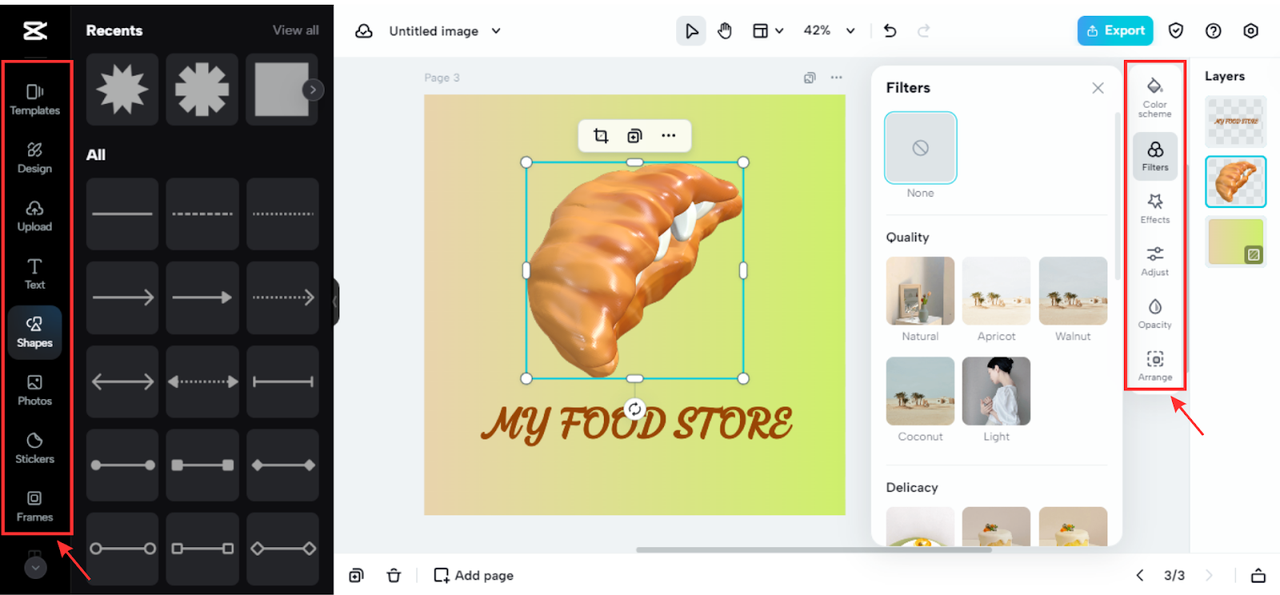Add the line with hollow diamond ends
The width and height of the screenshot is (1280, 595).
[282, 548]
